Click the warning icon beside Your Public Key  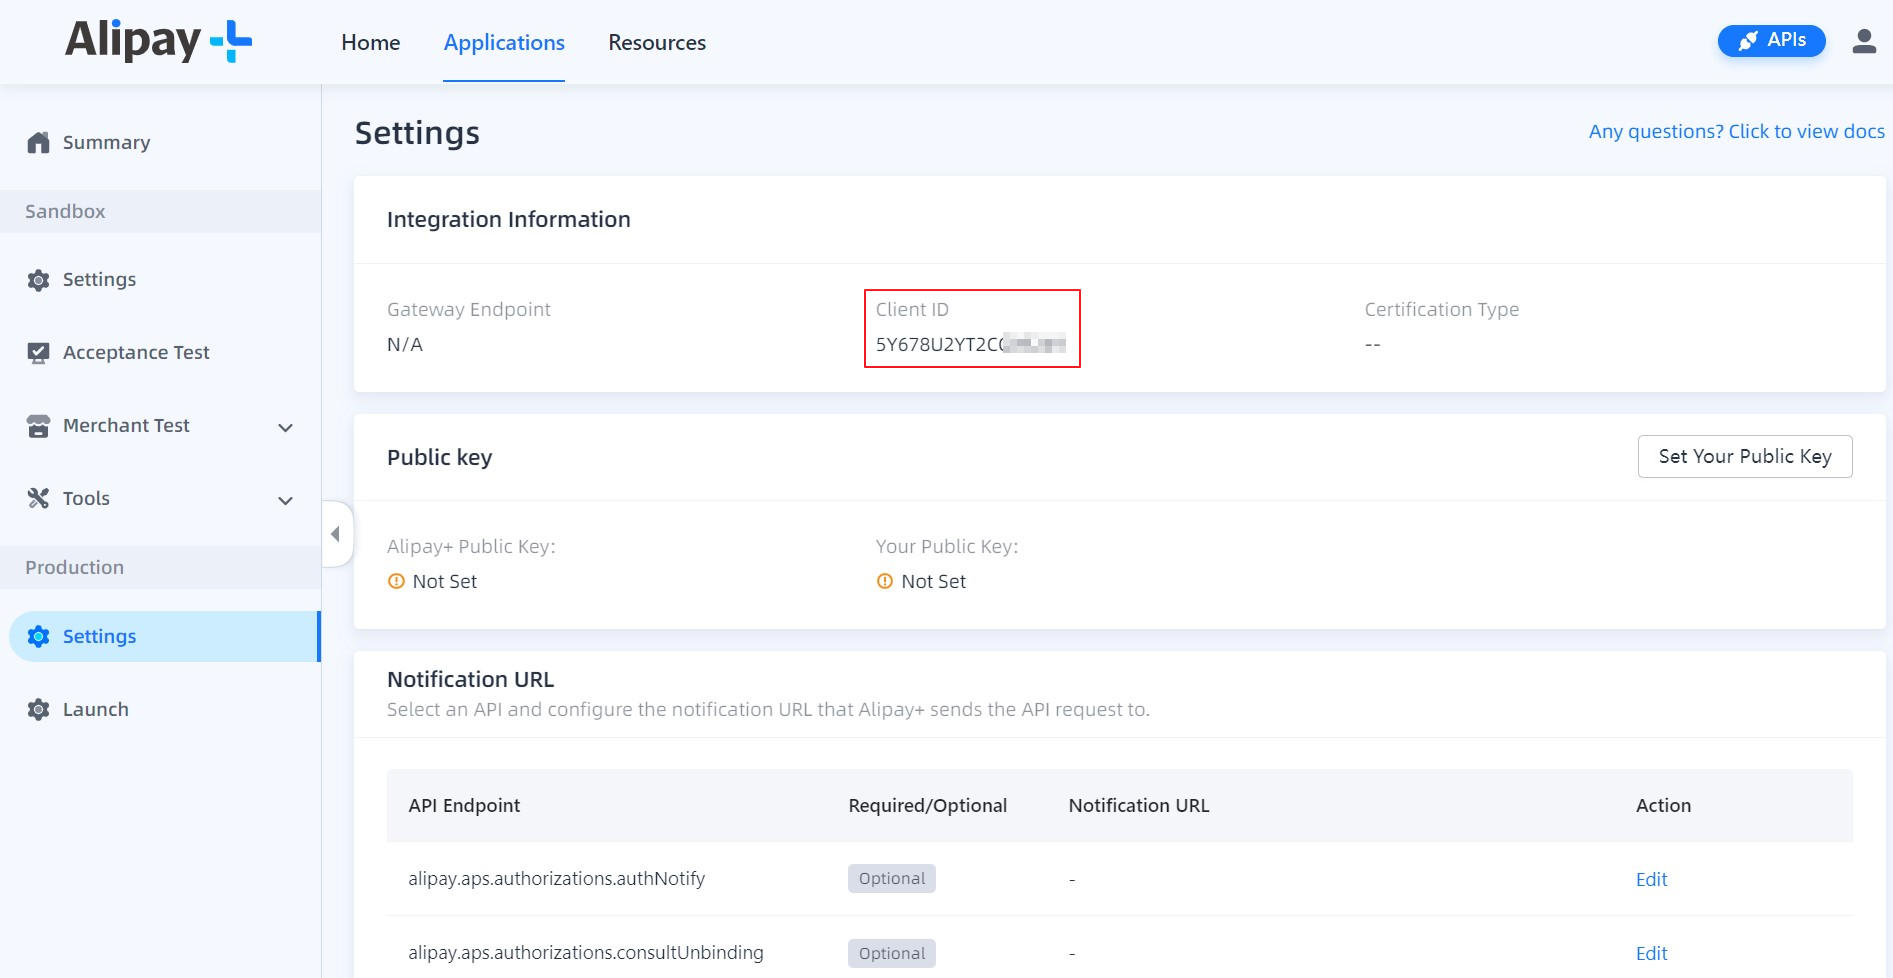click(x=884, y=581)
